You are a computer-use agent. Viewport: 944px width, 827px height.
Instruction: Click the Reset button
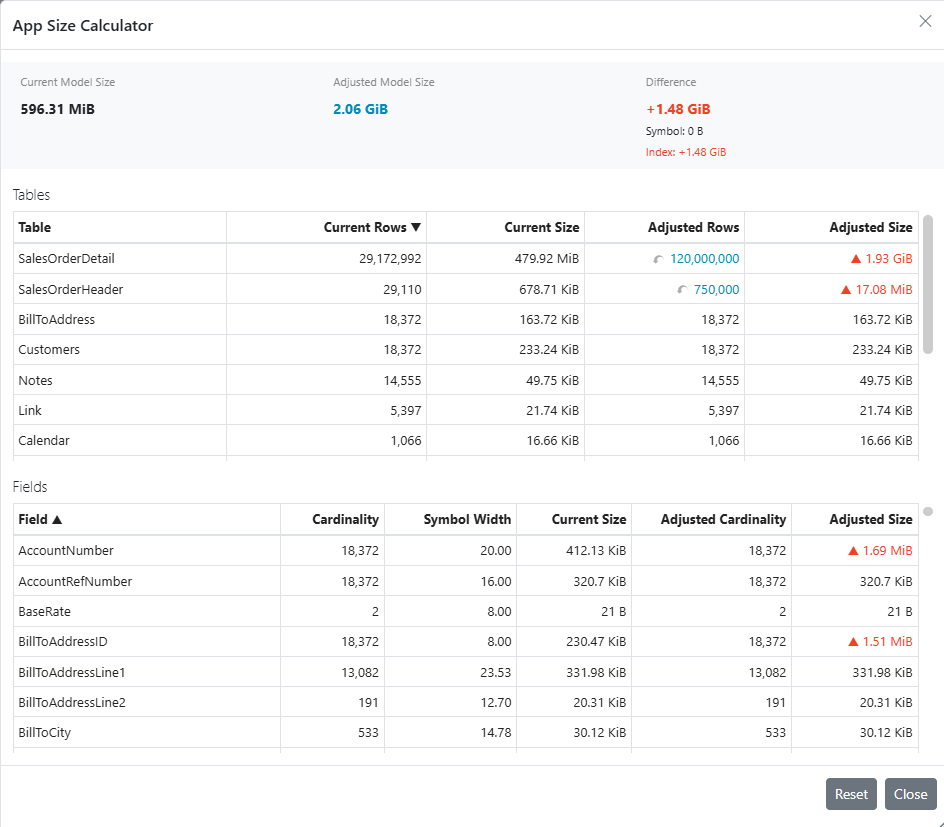click(851, 794)
